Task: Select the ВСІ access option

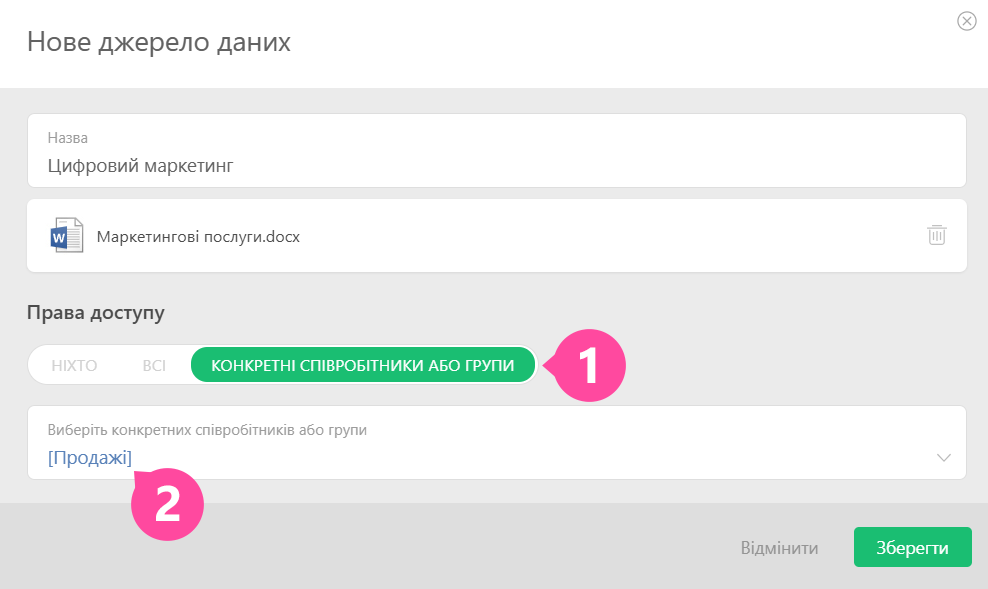Action: pos(154,366)
